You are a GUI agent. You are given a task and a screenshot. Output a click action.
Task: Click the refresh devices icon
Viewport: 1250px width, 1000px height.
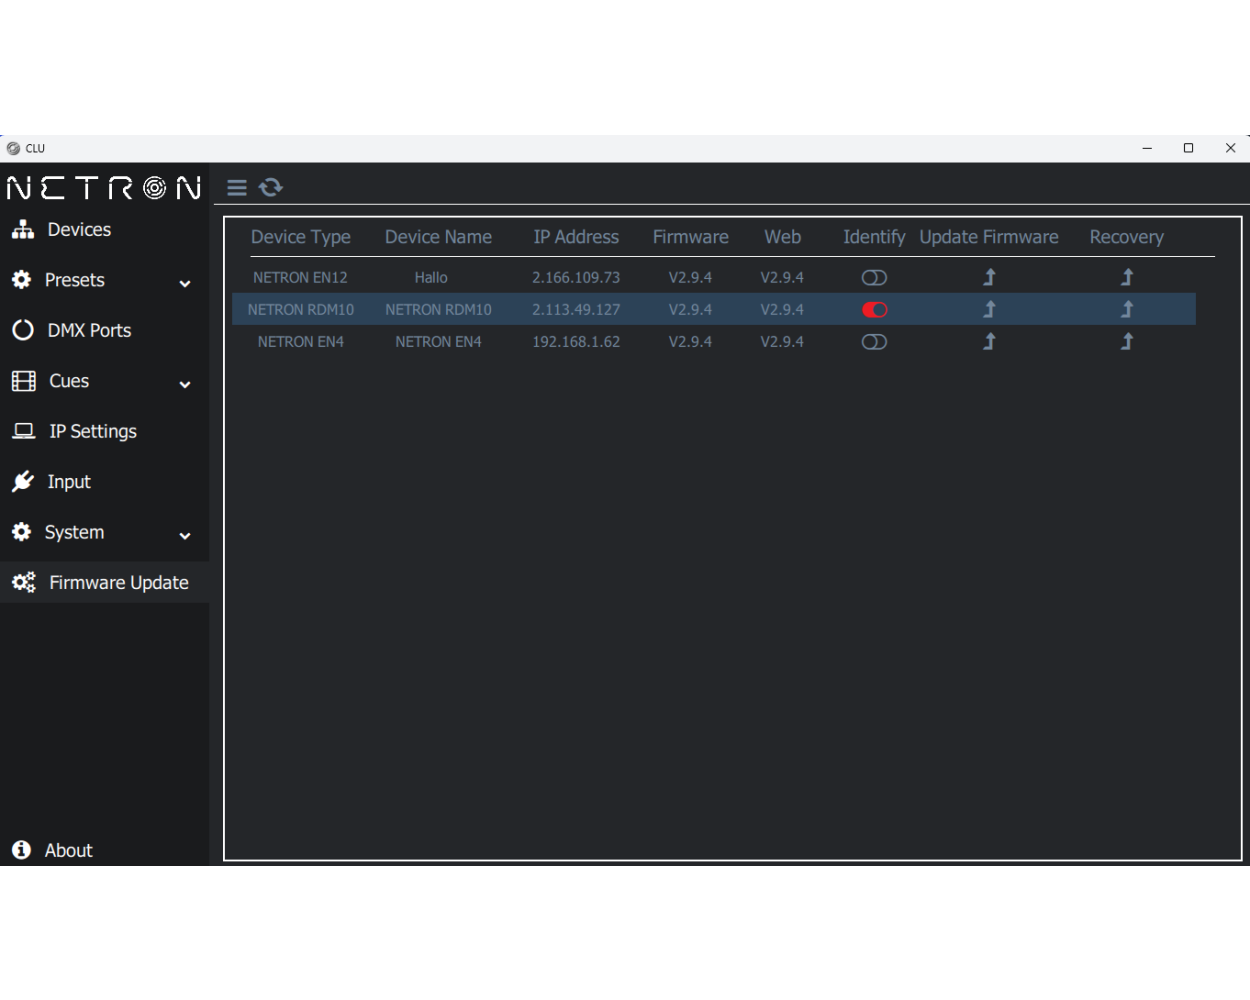coord(271,187)
